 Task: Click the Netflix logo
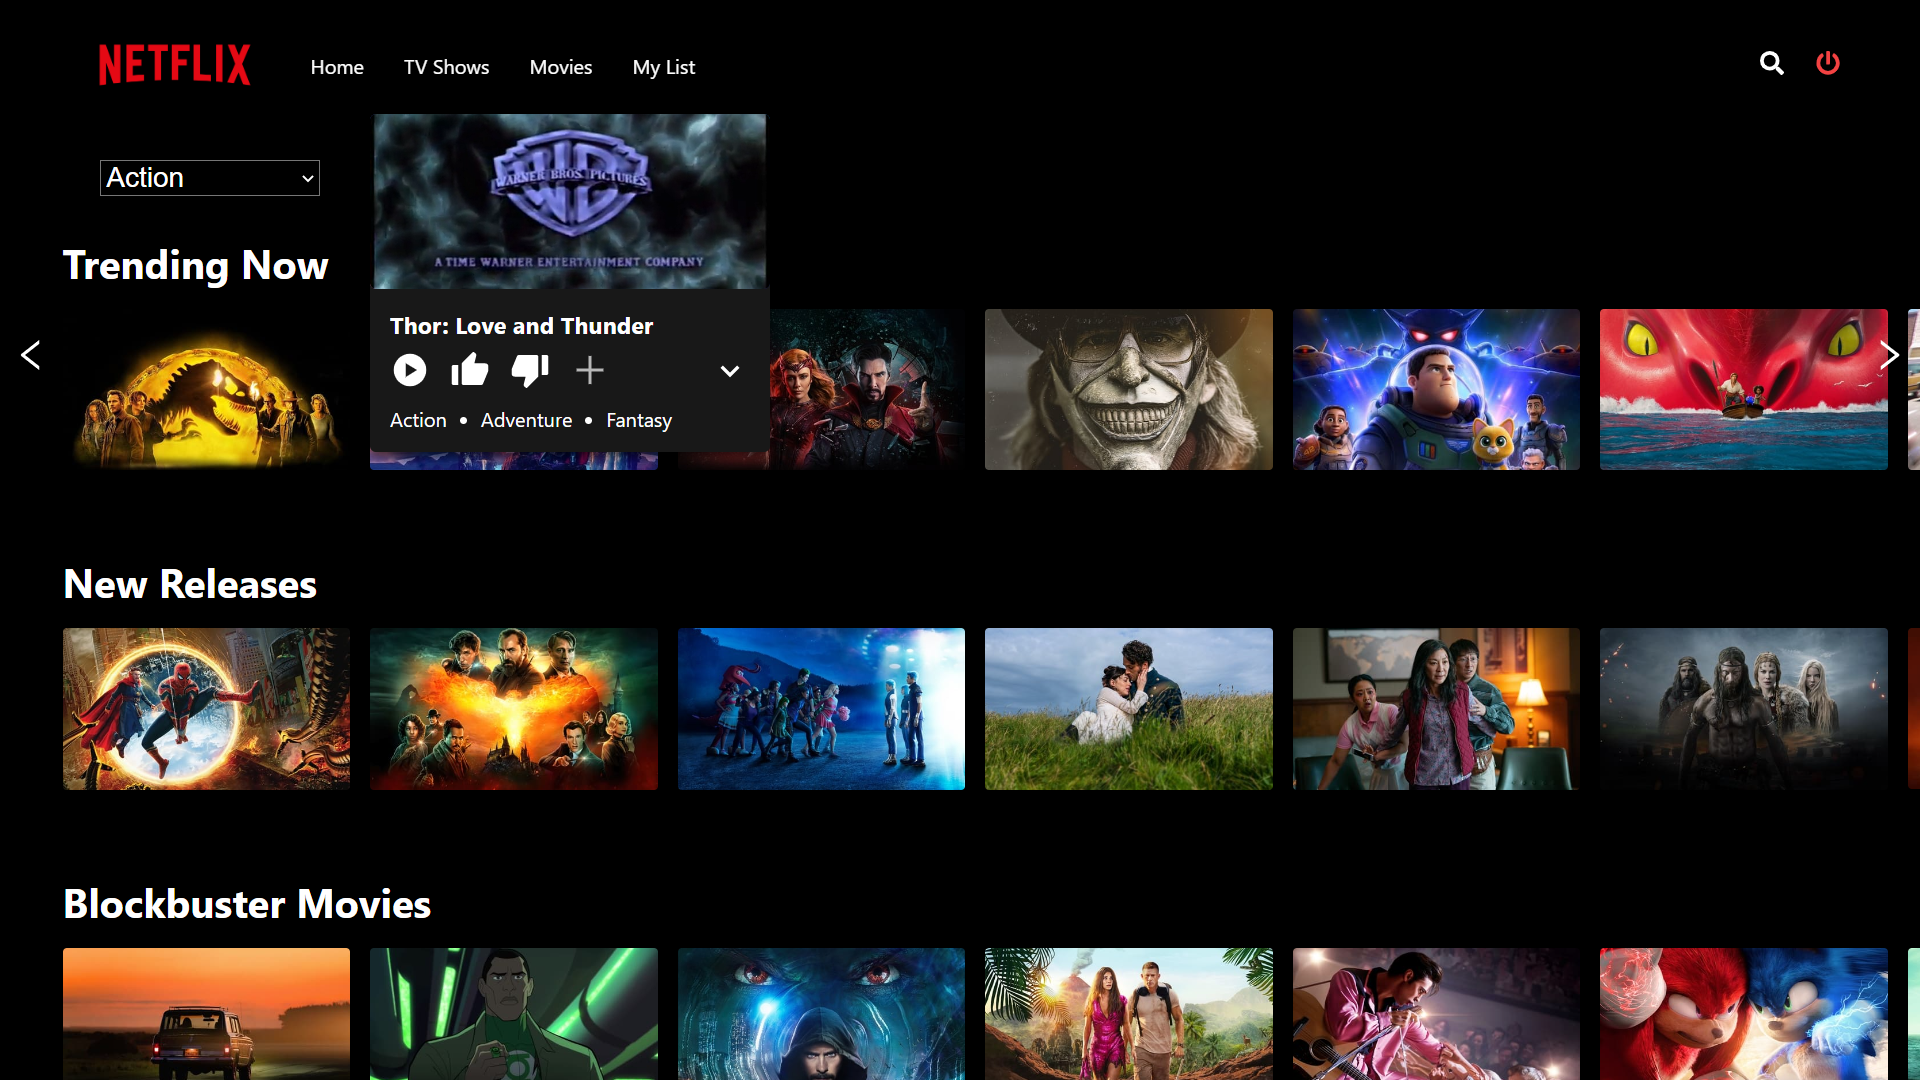pyautogui.click(x=174, y=64)
